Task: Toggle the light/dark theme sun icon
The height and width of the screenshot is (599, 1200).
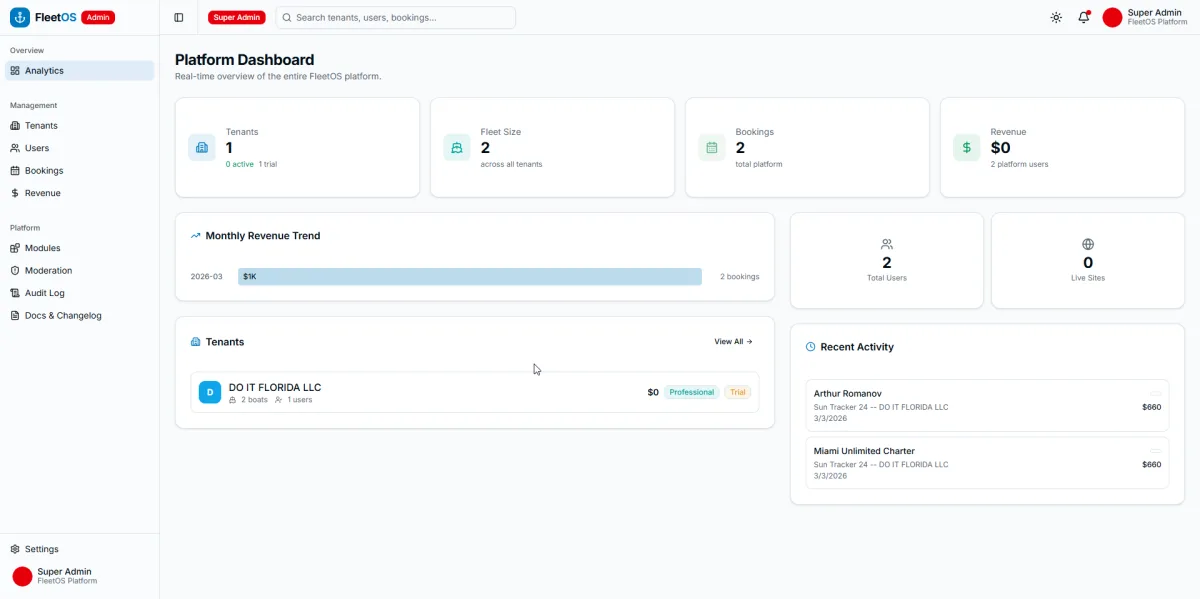Action: coord(1056,17)
